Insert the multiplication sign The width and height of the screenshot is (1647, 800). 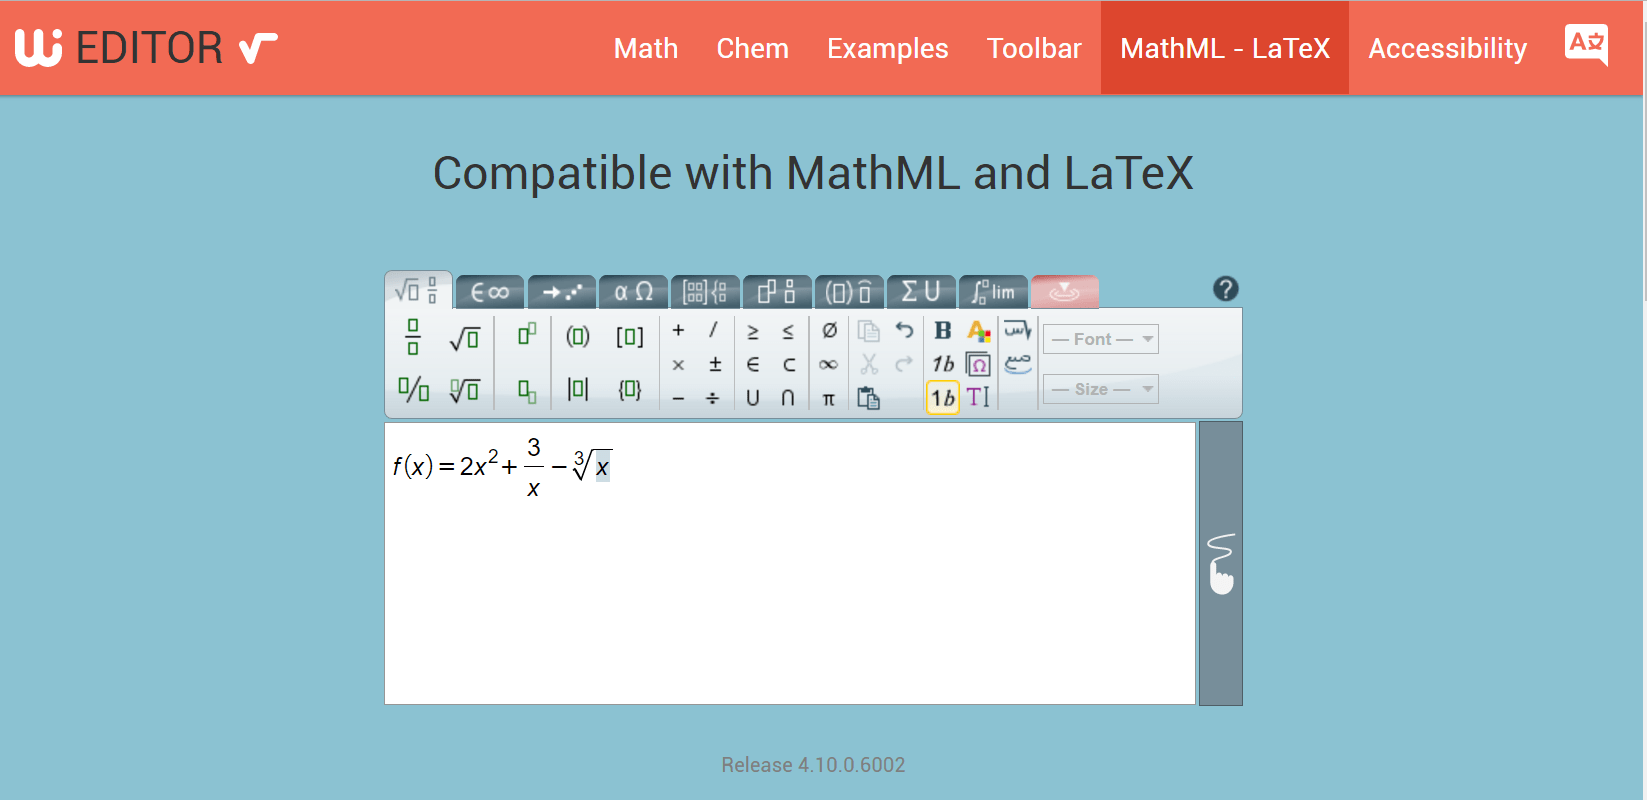[678, 364]
